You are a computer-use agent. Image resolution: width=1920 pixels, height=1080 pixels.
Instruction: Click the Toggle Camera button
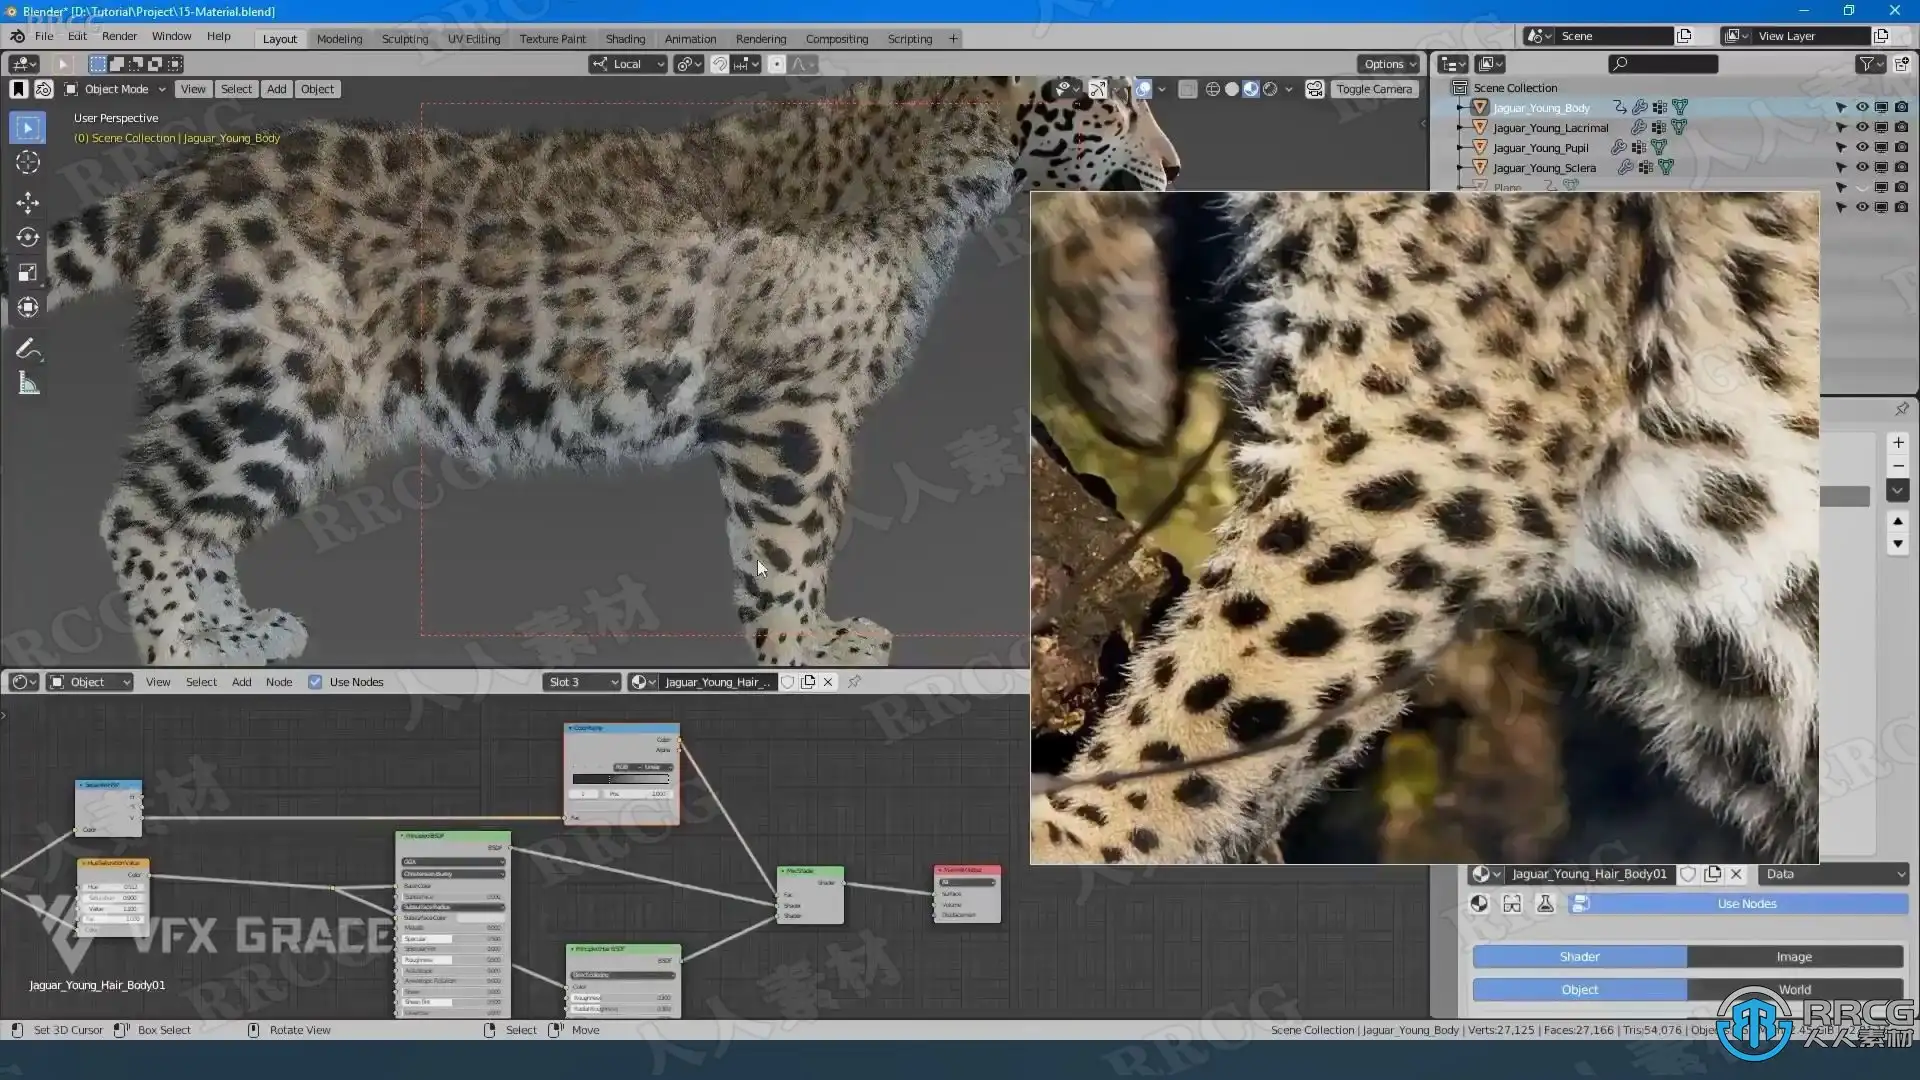point(1373,89)
